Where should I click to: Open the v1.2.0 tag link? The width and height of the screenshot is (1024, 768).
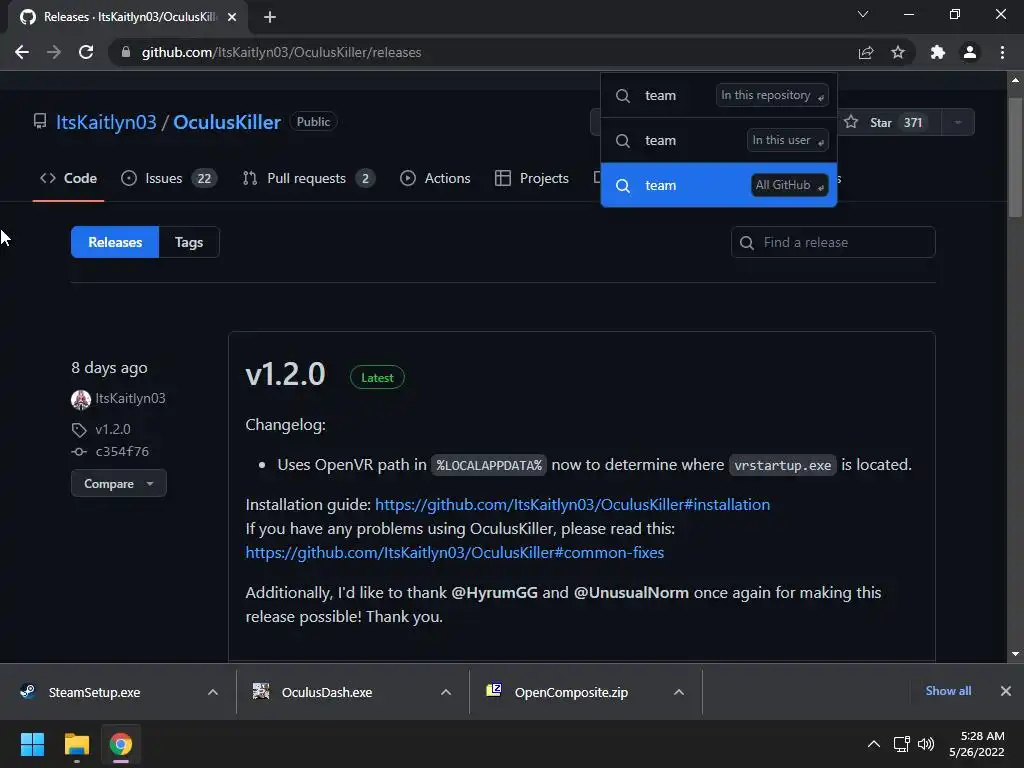point(112,430)
